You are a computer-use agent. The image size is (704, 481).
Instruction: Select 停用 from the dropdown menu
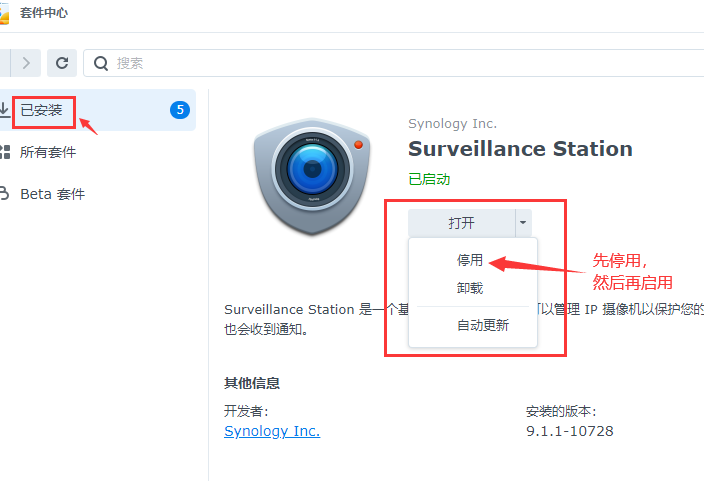coord(470,260)
